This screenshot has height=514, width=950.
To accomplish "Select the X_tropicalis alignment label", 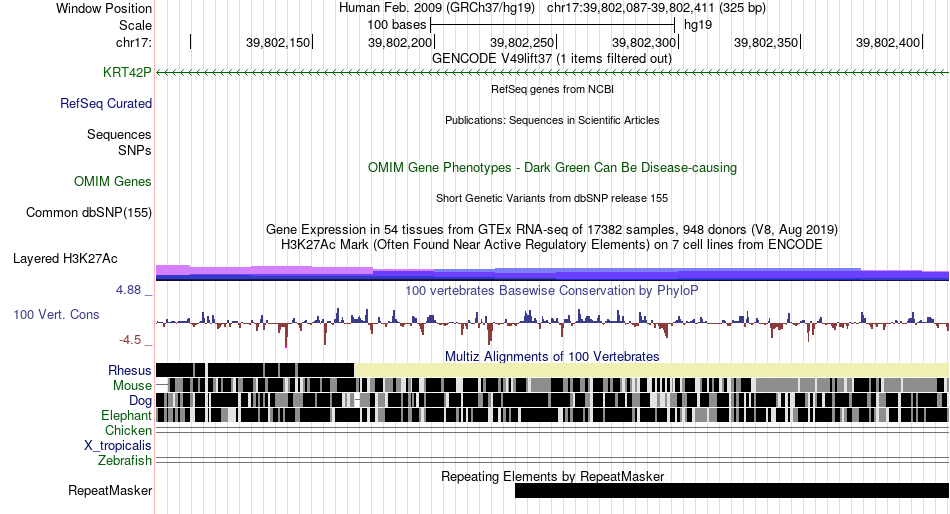I will click(x=118, y=446).
